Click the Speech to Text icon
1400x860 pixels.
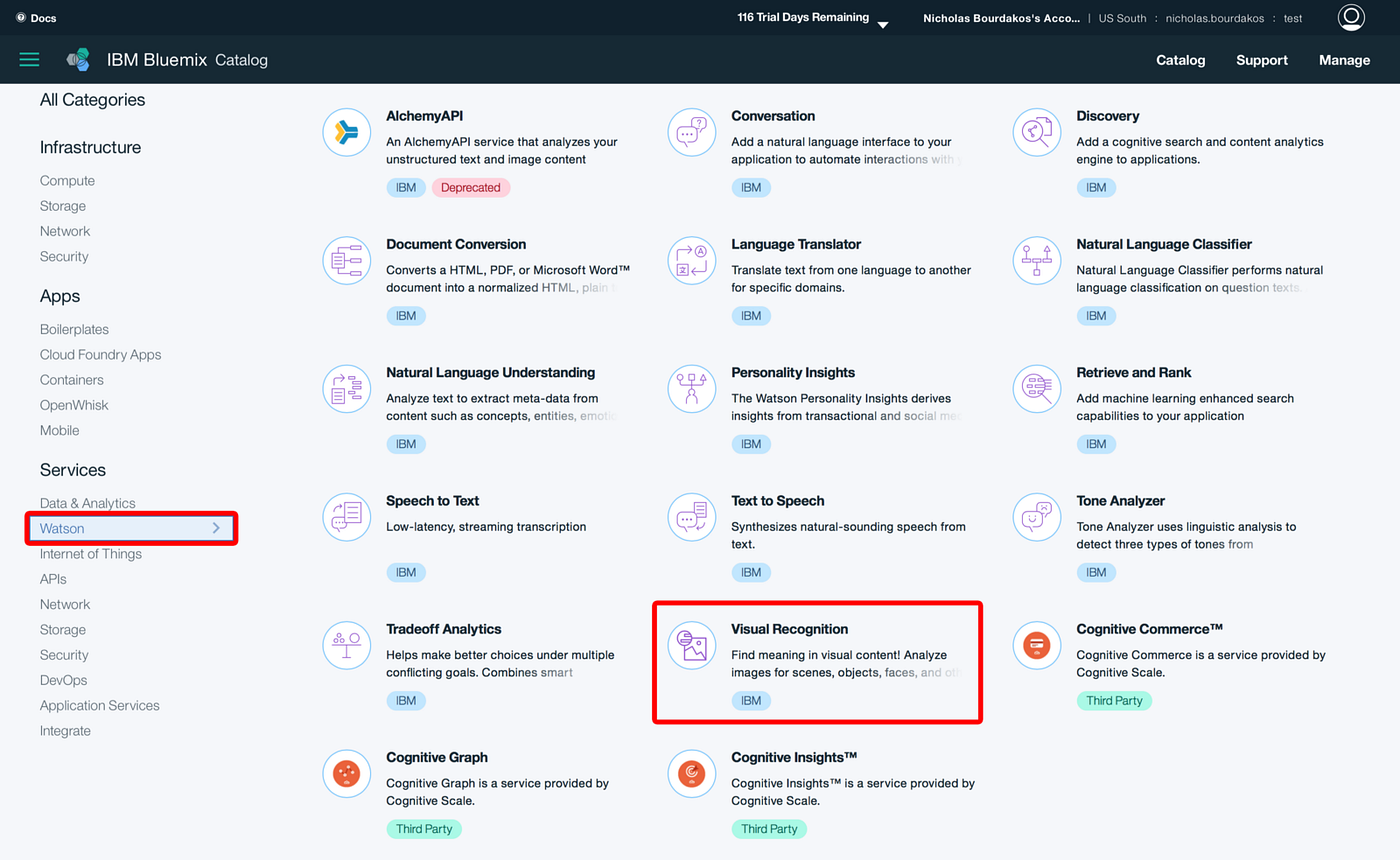pyautogui.click(x=347, y=516)
